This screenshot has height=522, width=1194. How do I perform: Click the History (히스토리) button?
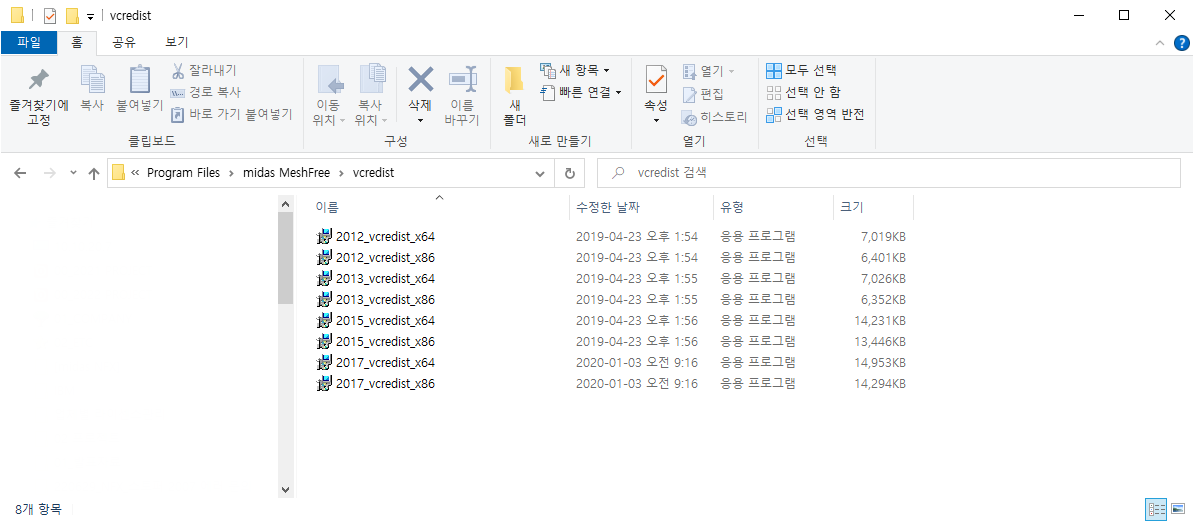(714, 117)
